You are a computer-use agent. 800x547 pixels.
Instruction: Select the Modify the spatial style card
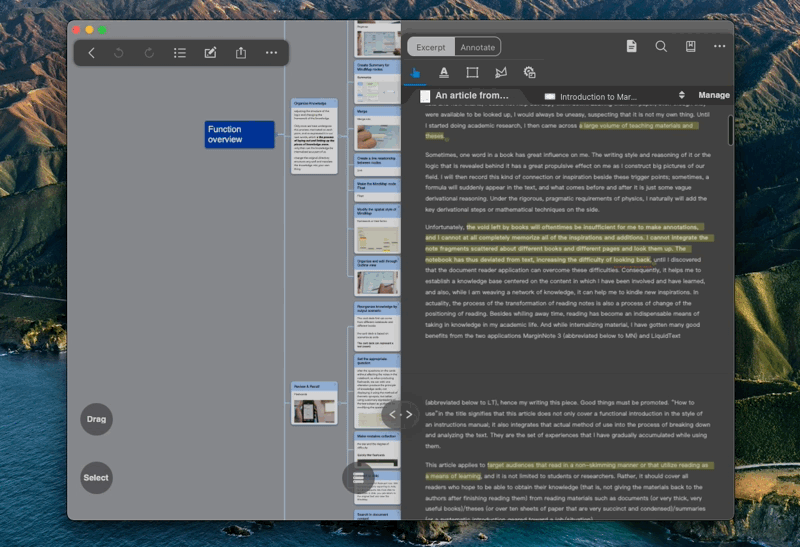point(378,229)
